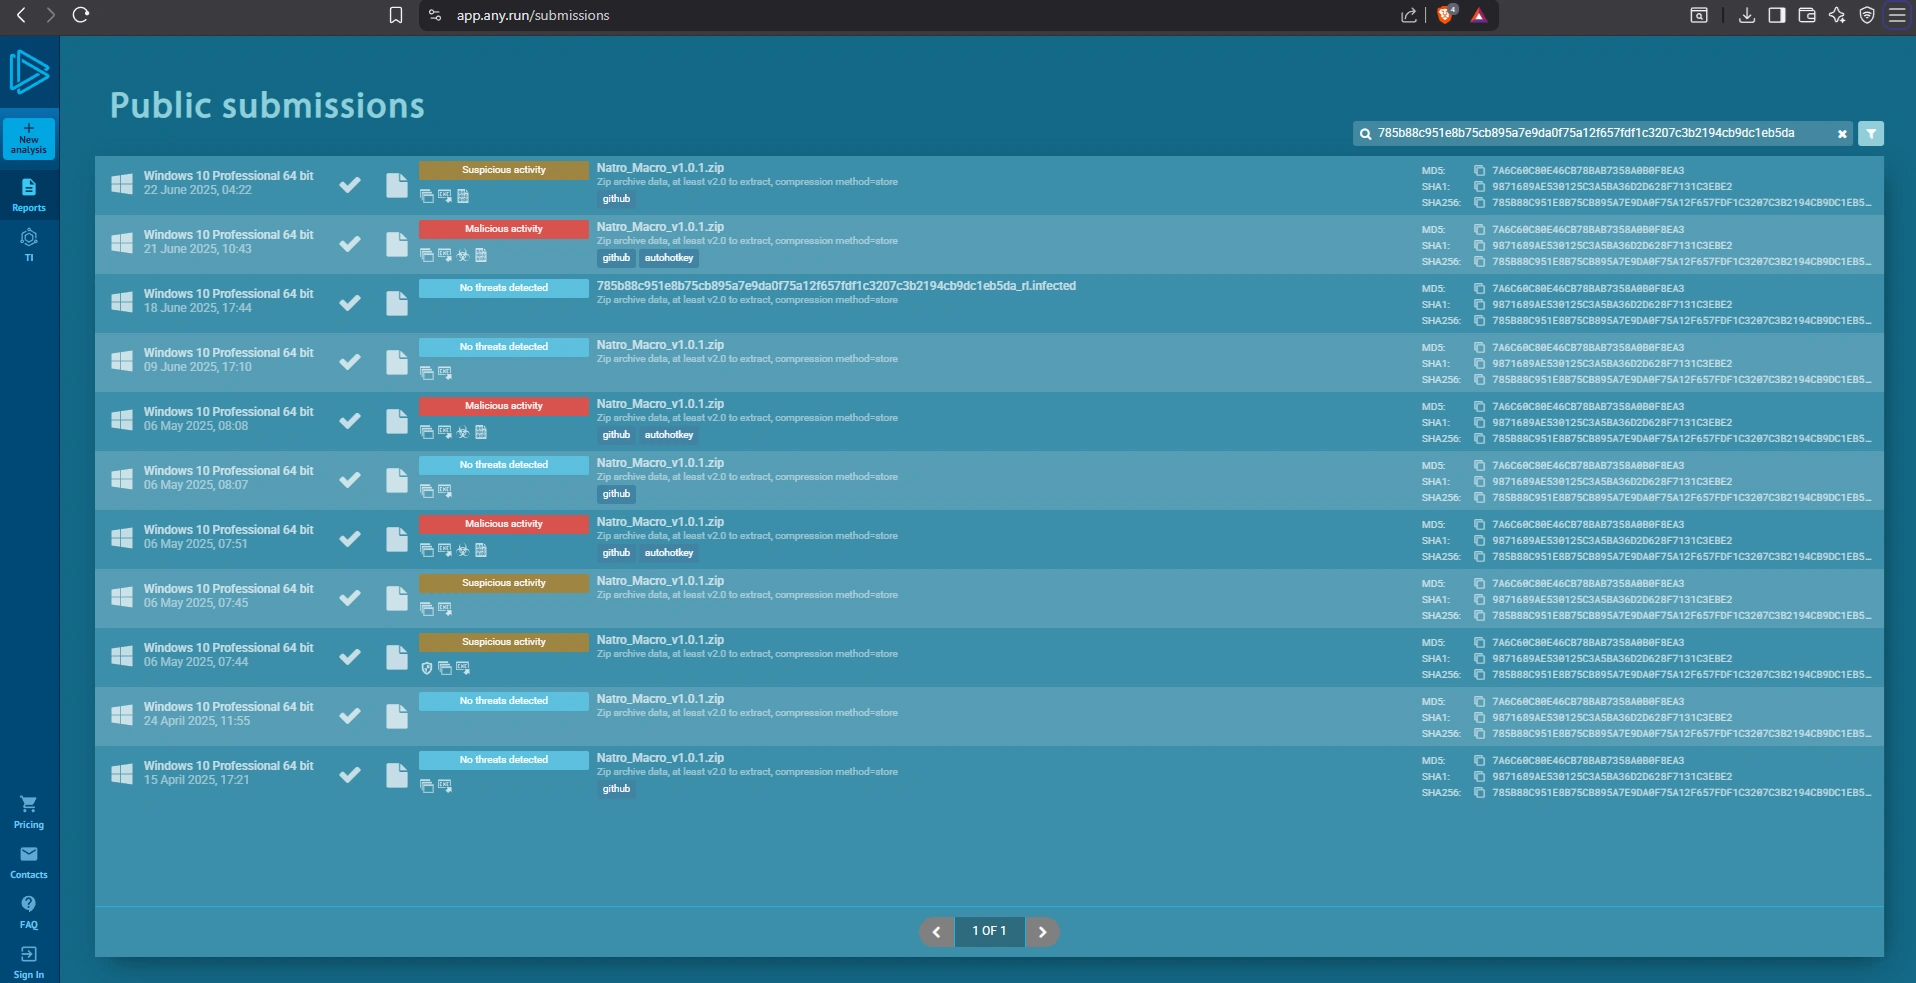
Task: Open the Brave Wallet
Action: 1807,15
